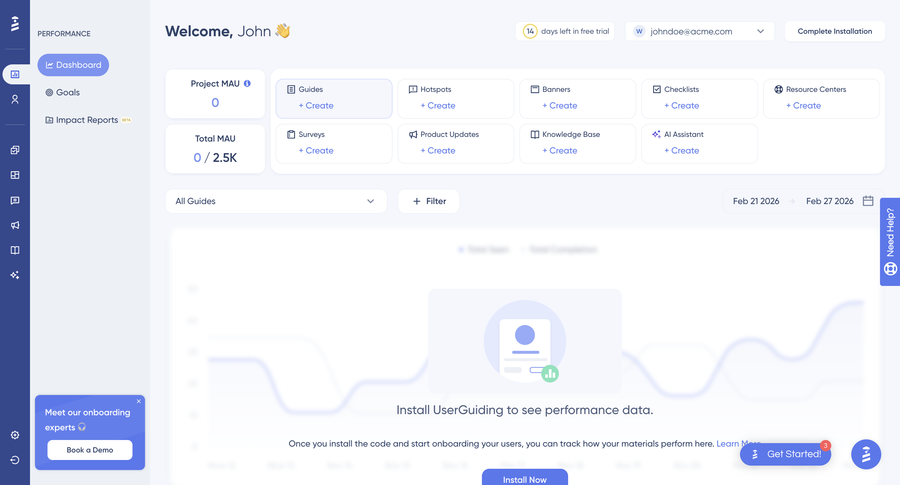Click the Product Updates megaphone icon
Viewport: 900px width, 485px height.
[x=413, y=134]
